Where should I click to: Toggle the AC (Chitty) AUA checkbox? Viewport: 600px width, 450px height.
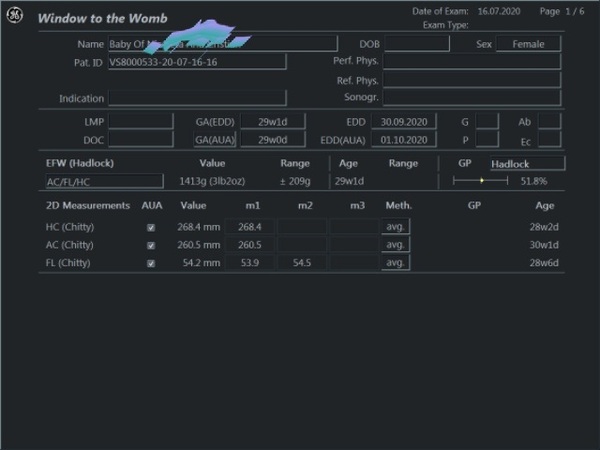(x=151, y=246)
